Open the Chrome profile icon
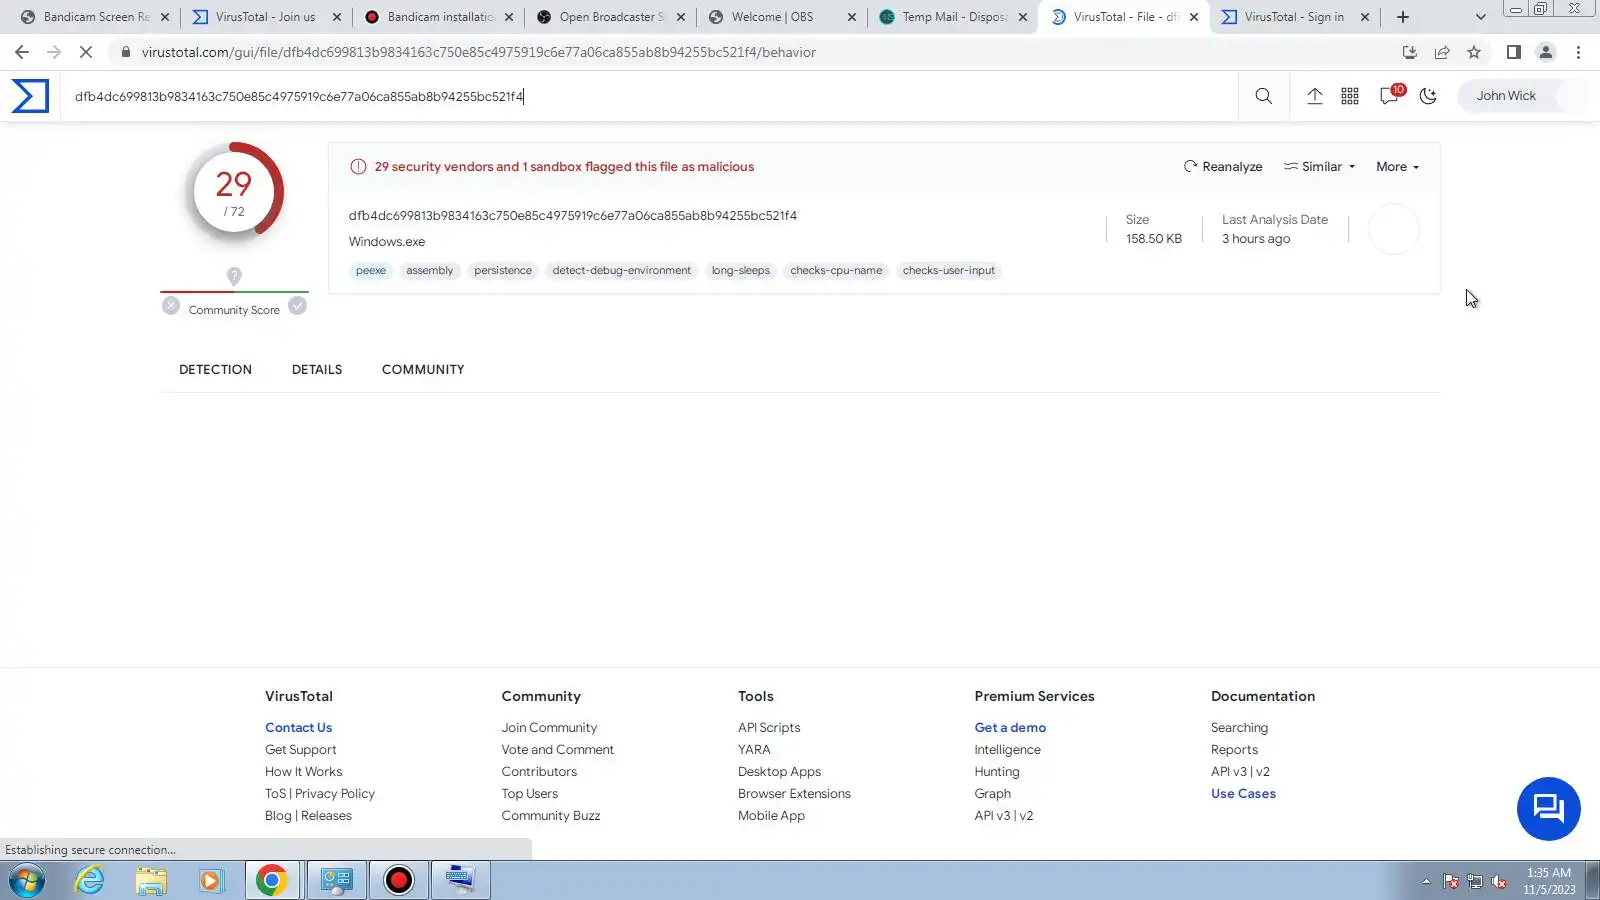The height and width of the screenshot is (900, 1600). tap(1546, 52)
